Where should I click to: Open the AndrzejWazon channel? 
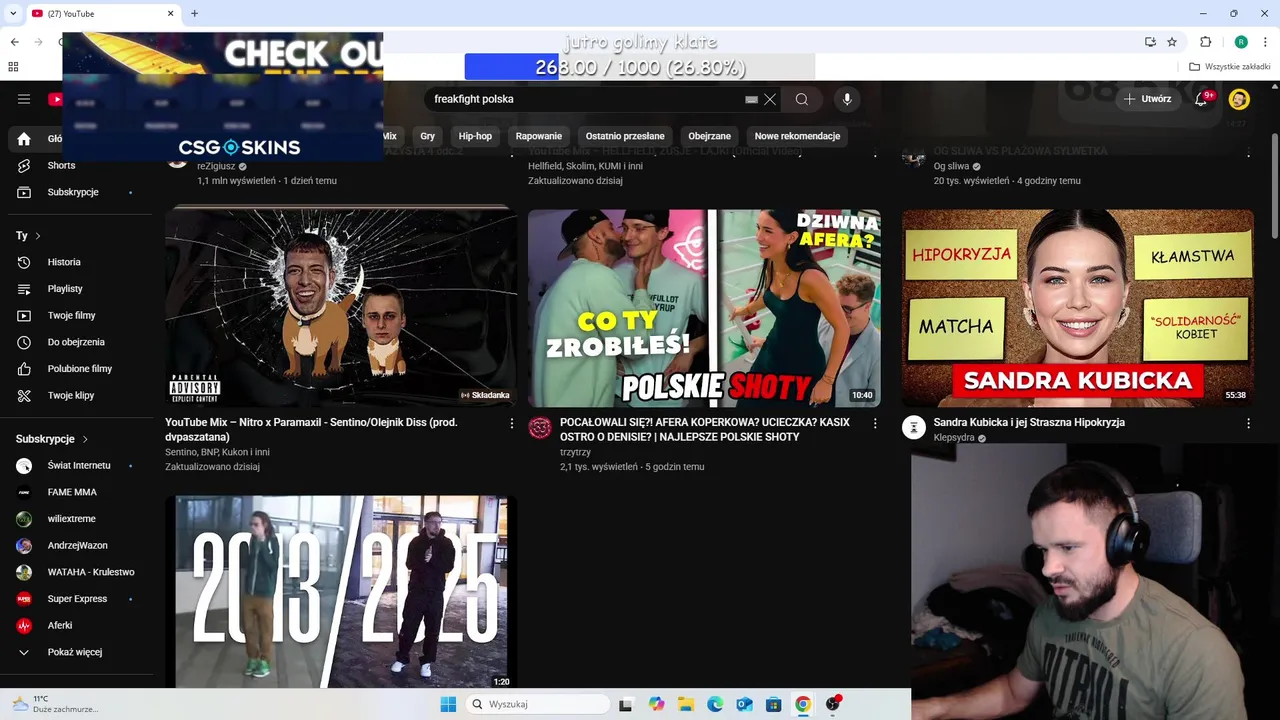(x=76, y=545)
